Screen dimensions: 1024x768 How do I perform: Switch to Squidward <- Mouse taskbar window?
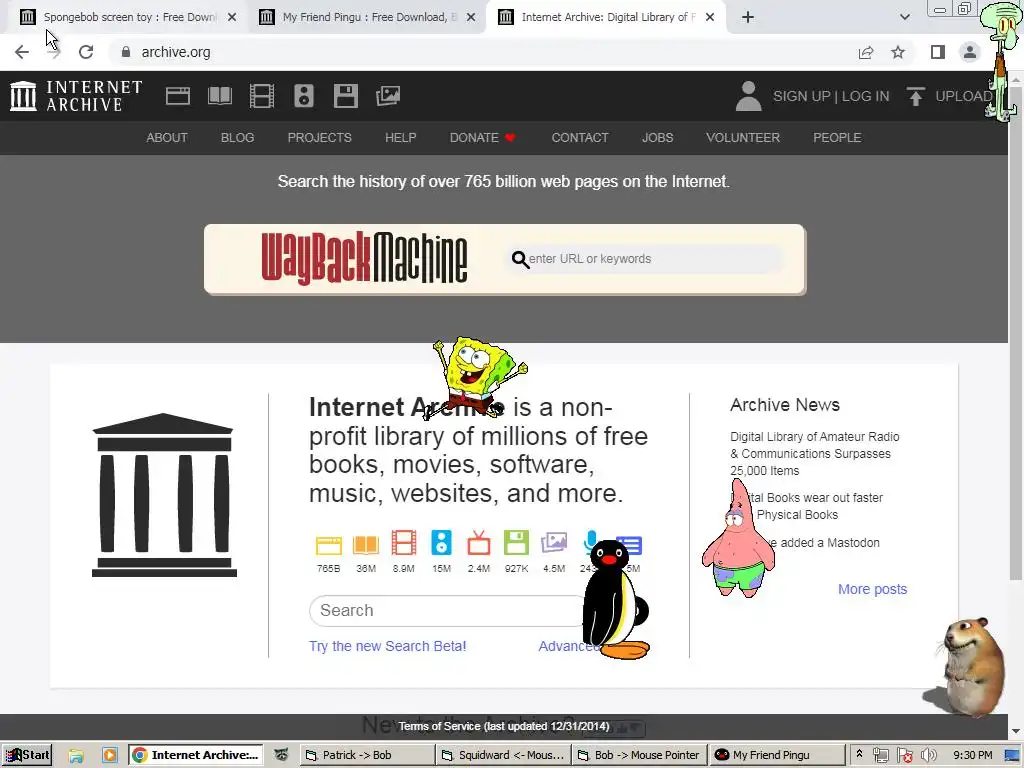(504, 755)
